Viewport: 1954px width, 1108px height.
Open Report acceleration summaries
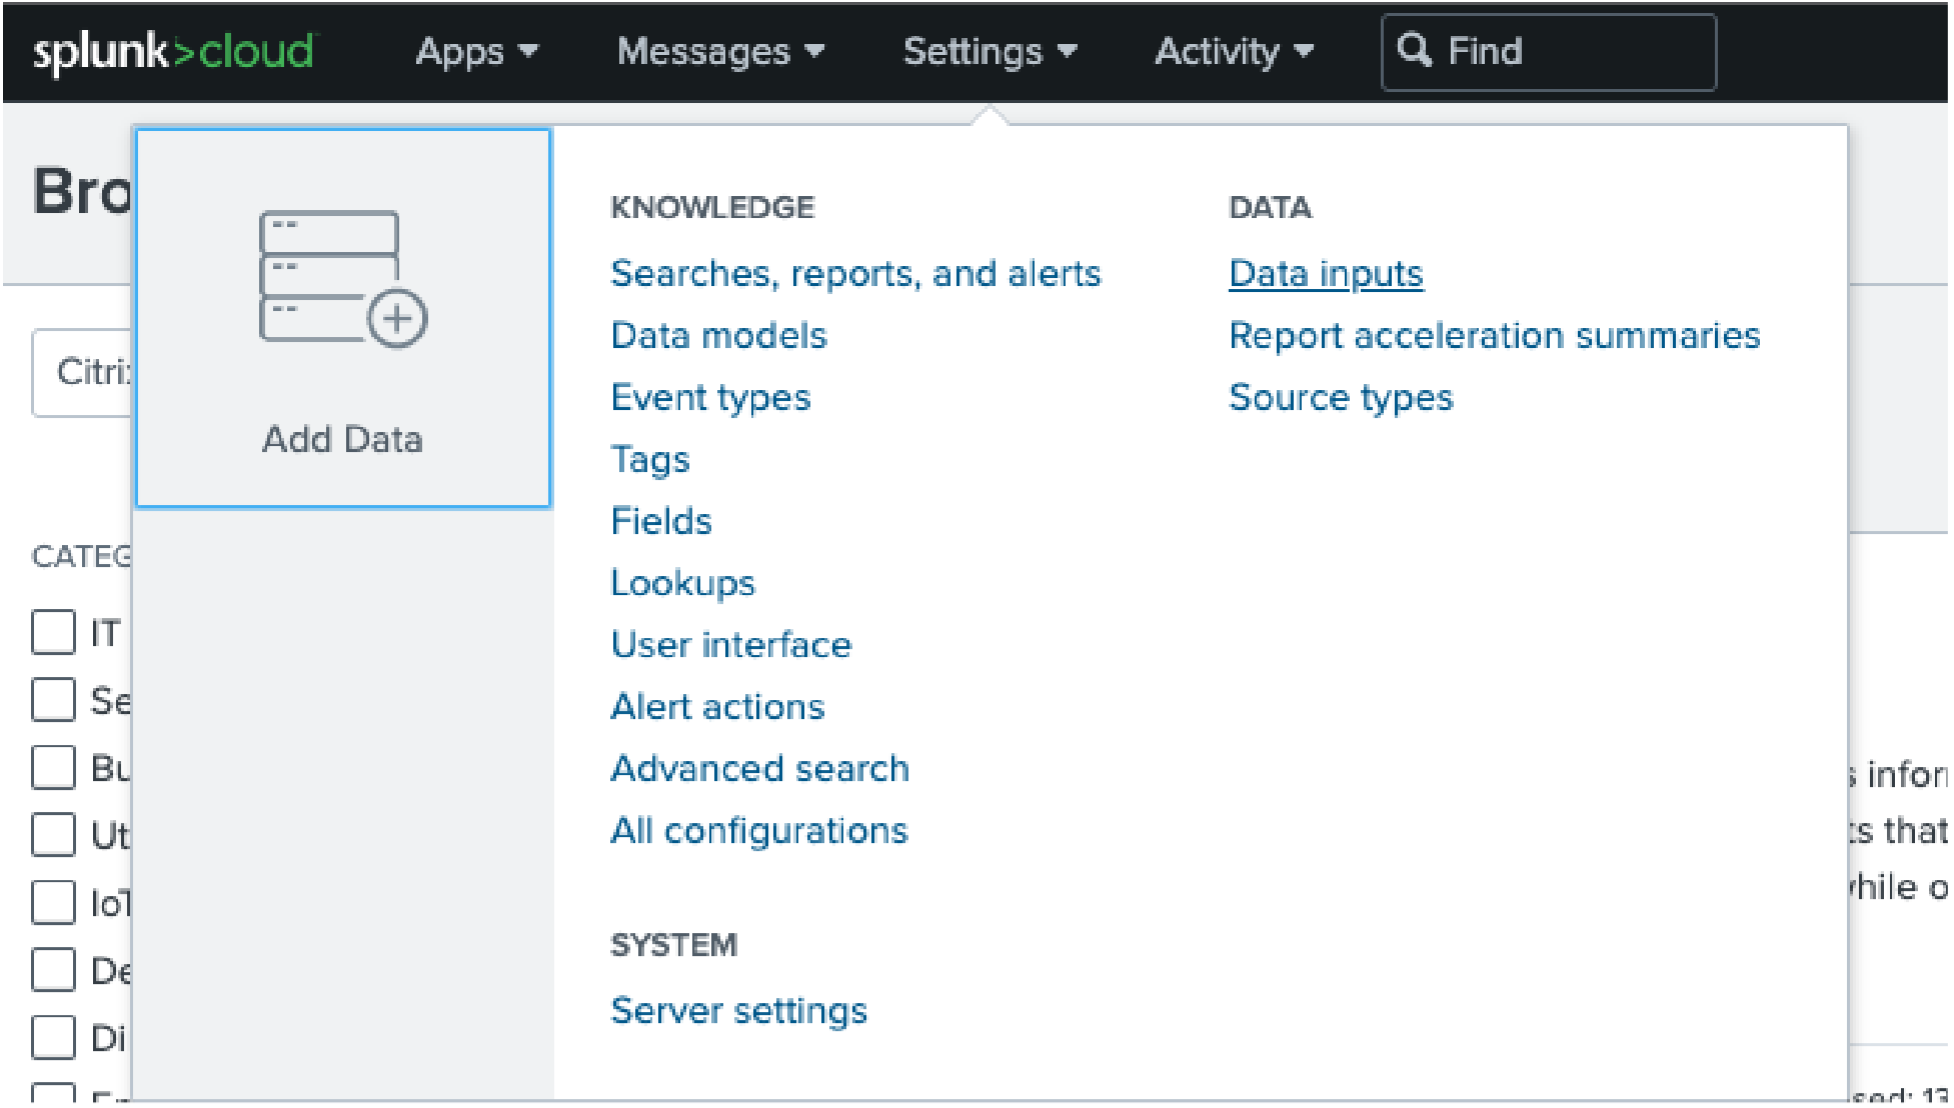point(1493,336)
